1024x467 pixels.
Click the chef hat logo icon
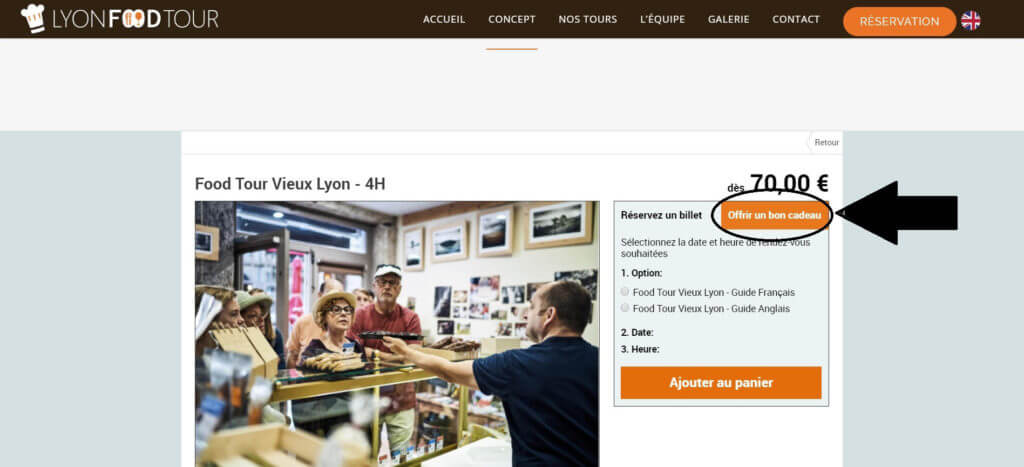33,18
